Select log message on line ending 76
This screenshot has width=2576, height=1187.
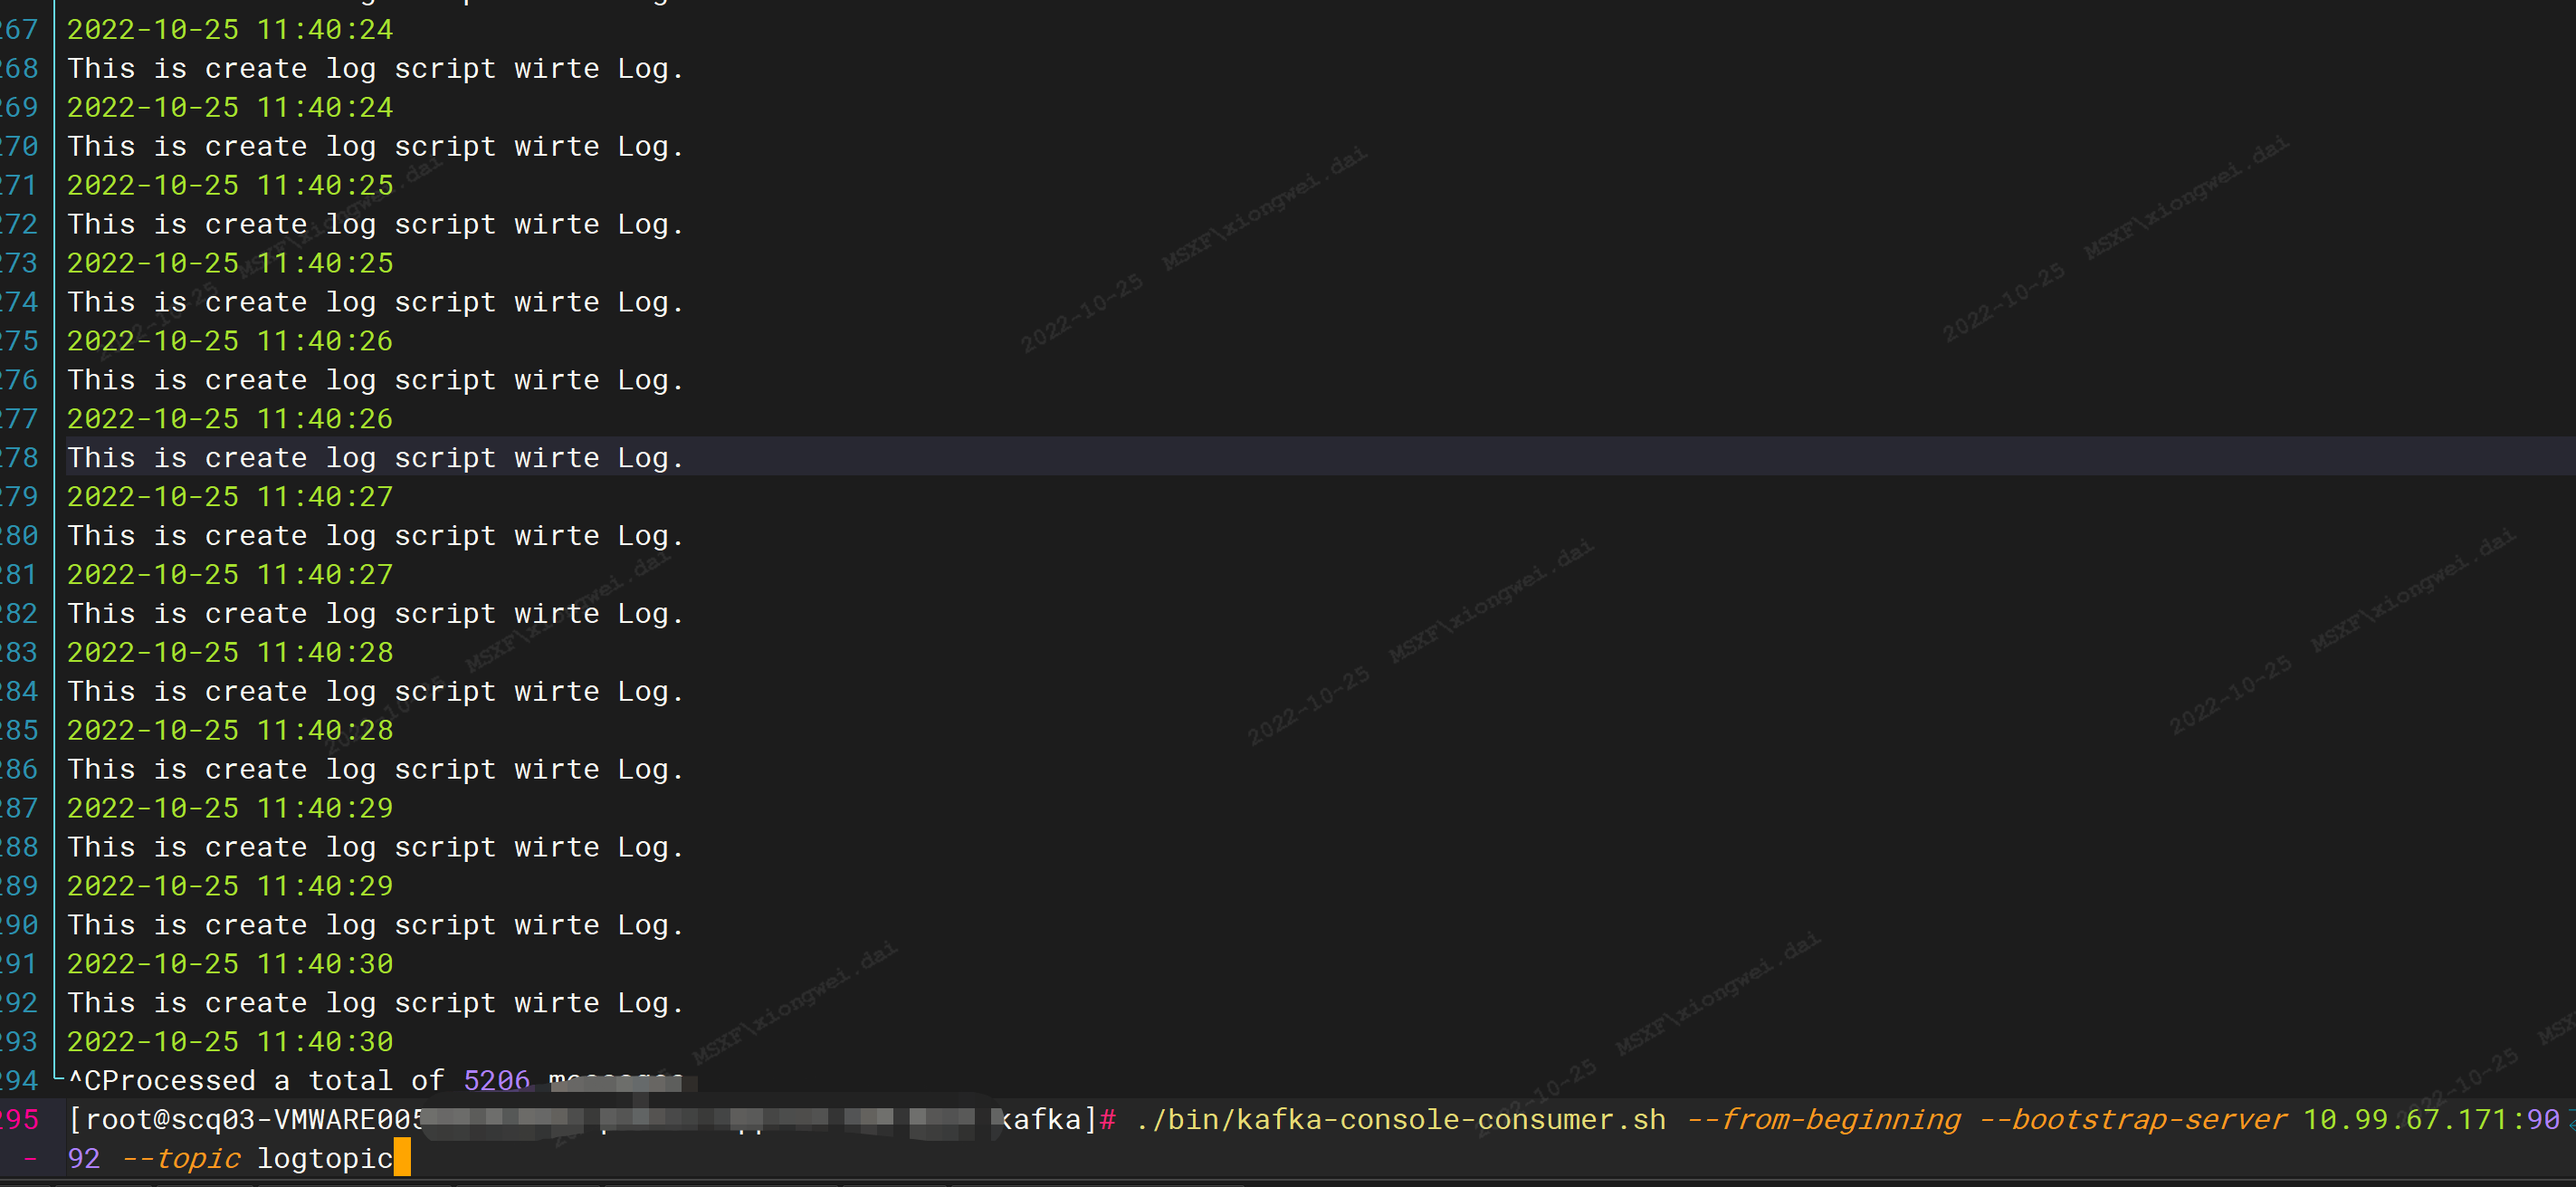click(375, 381)
